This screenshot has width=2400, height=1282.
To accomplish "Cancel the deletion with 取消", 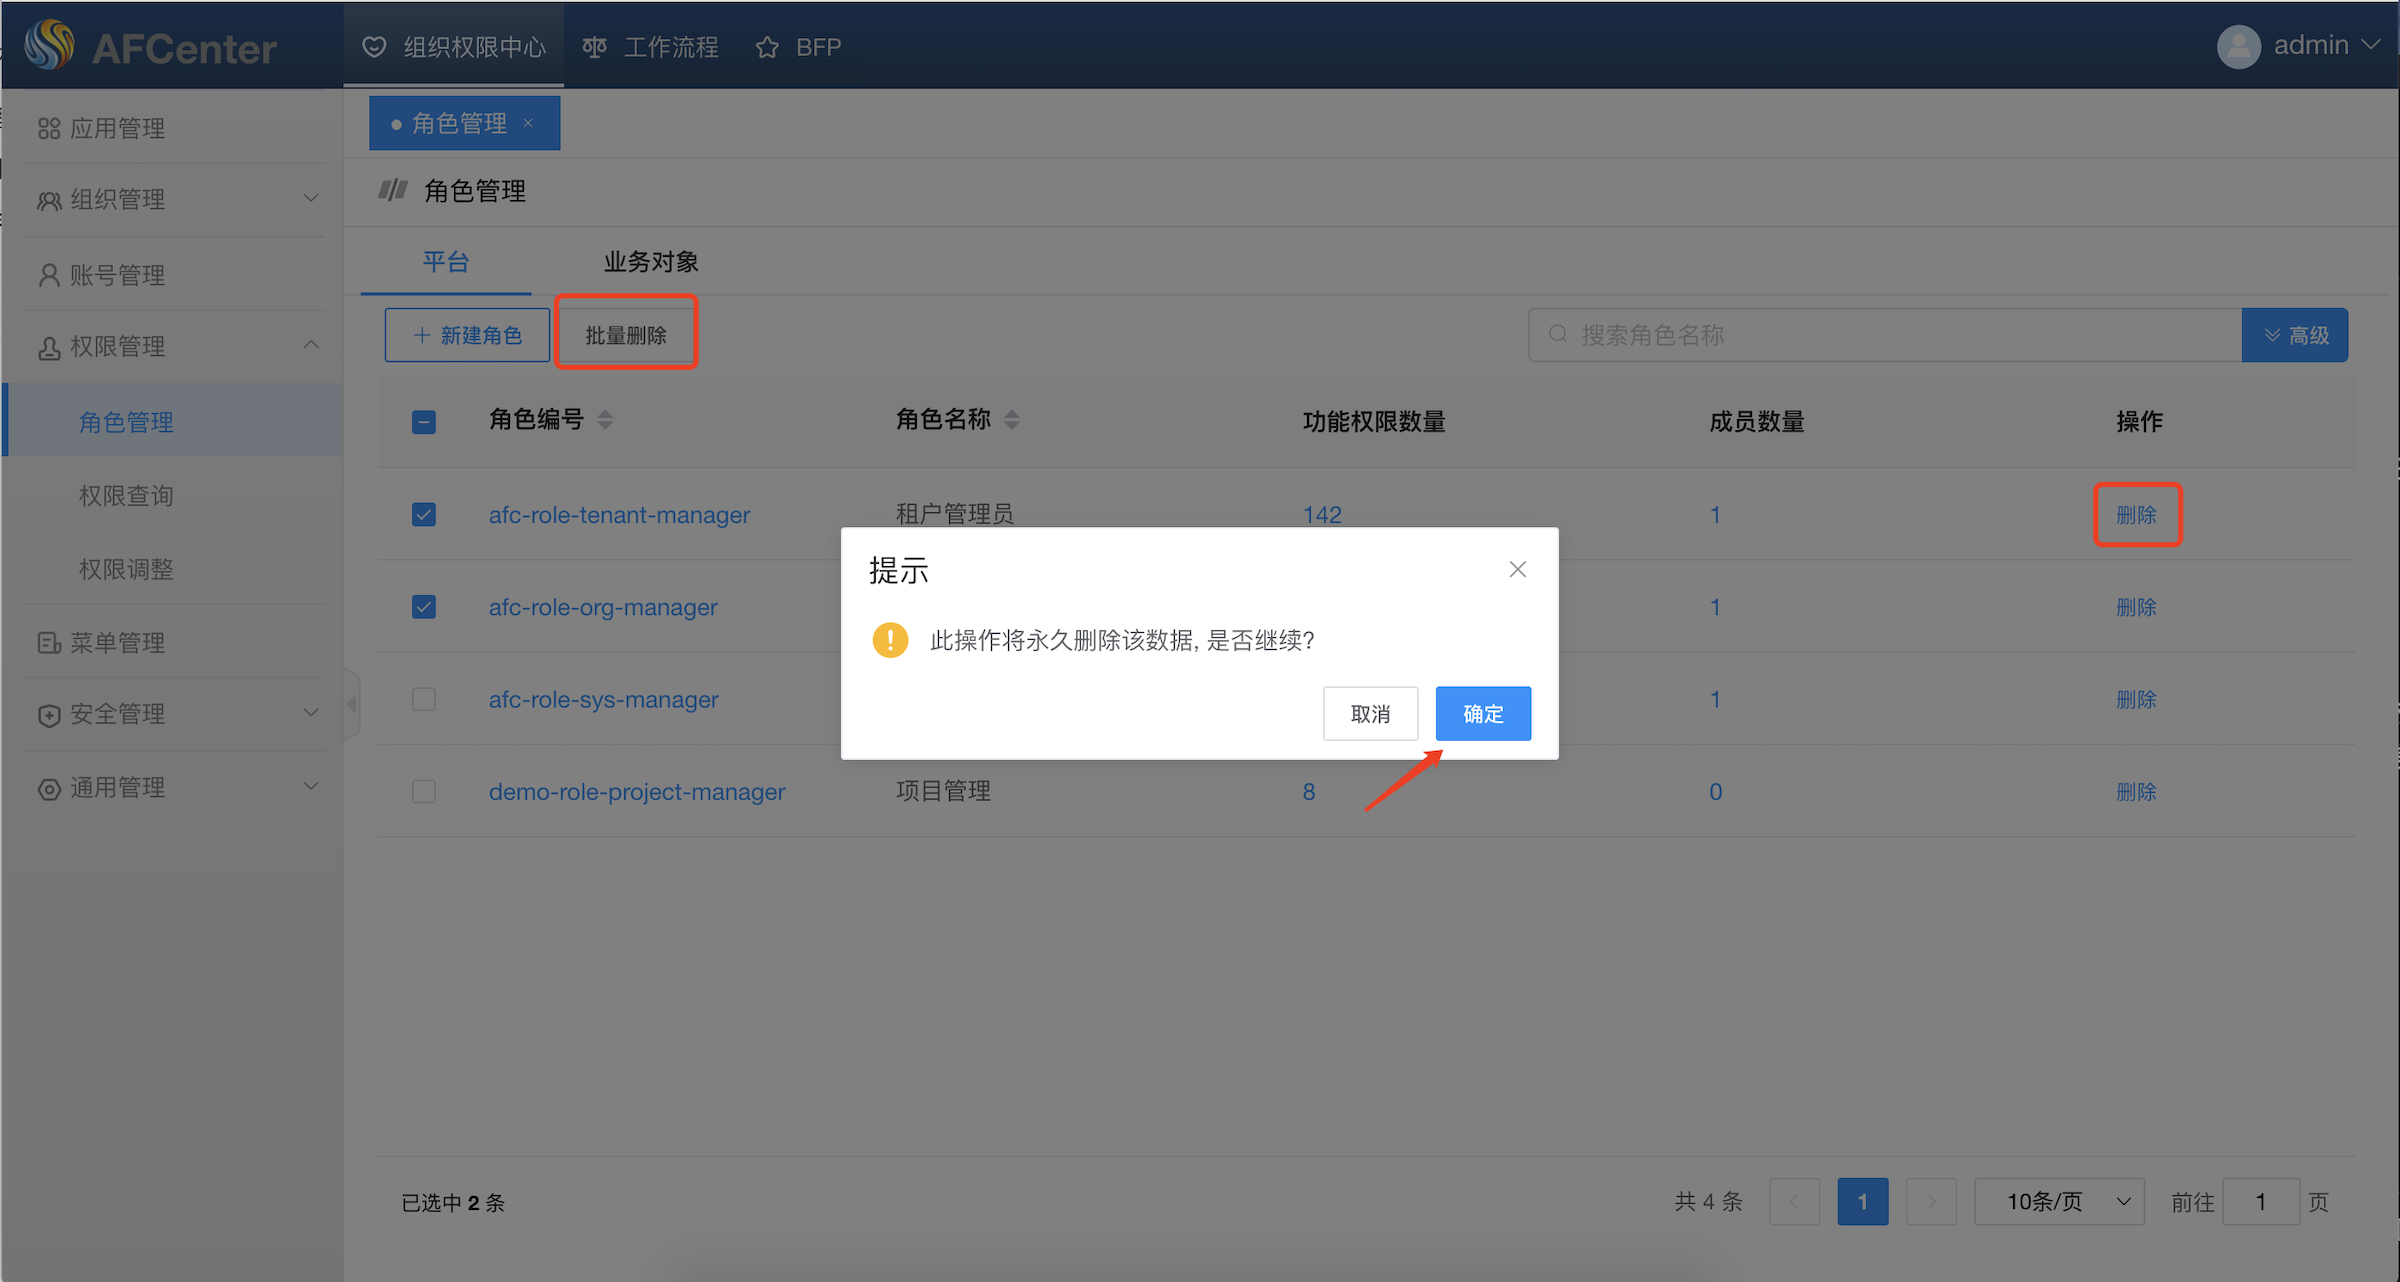I will (x=1369, y=714).
